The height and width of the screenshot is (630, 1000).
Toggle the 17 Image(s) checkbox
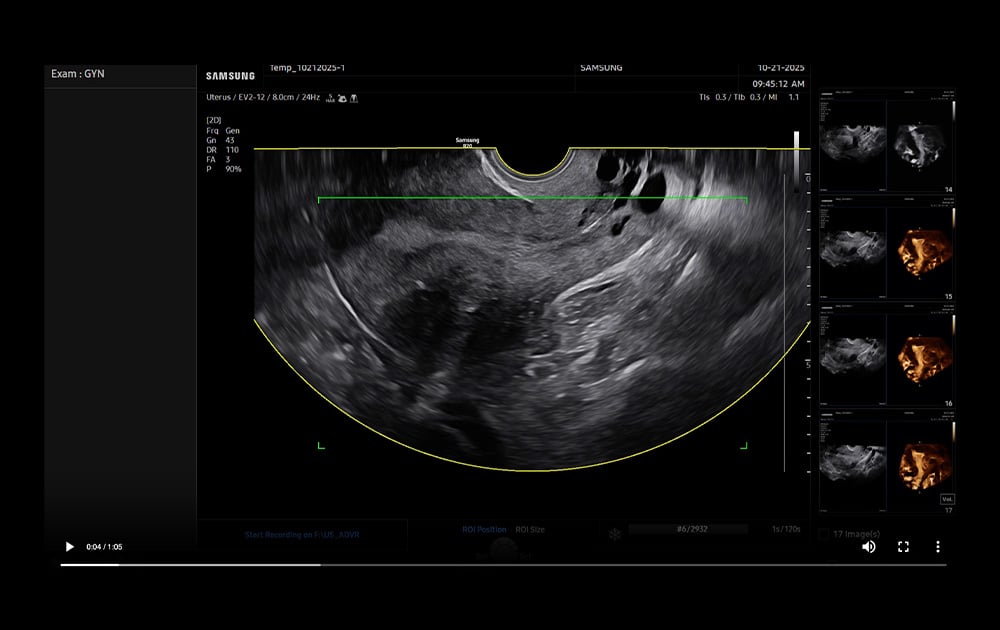point(824,534)
